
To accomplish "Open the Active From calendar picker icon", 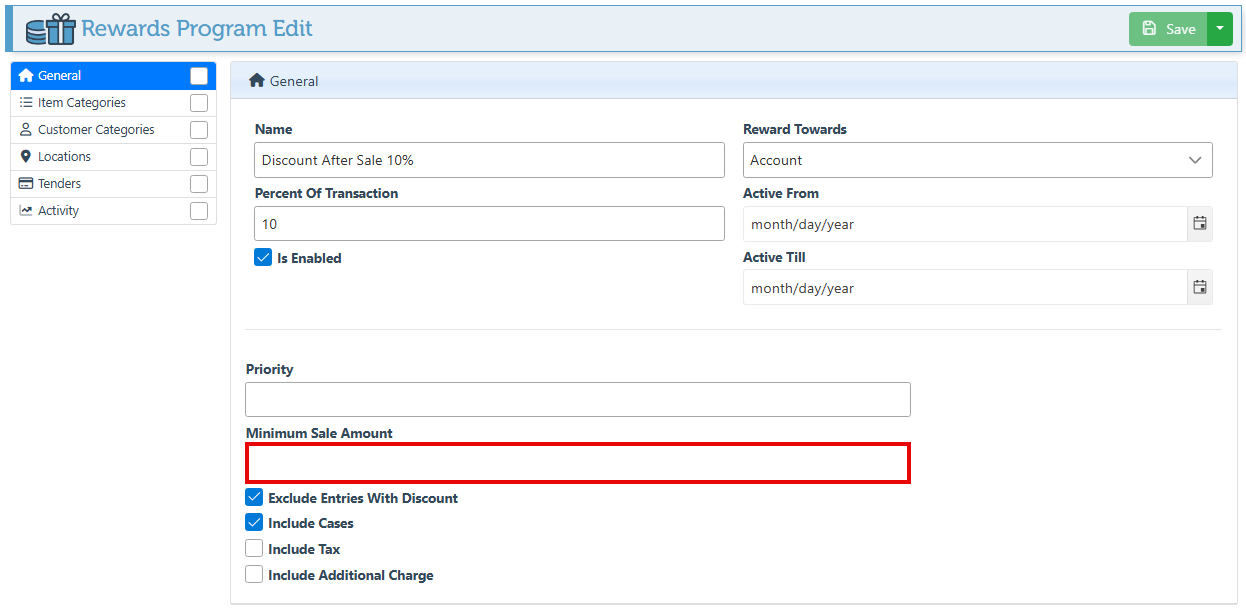I will coord(1200,224).
